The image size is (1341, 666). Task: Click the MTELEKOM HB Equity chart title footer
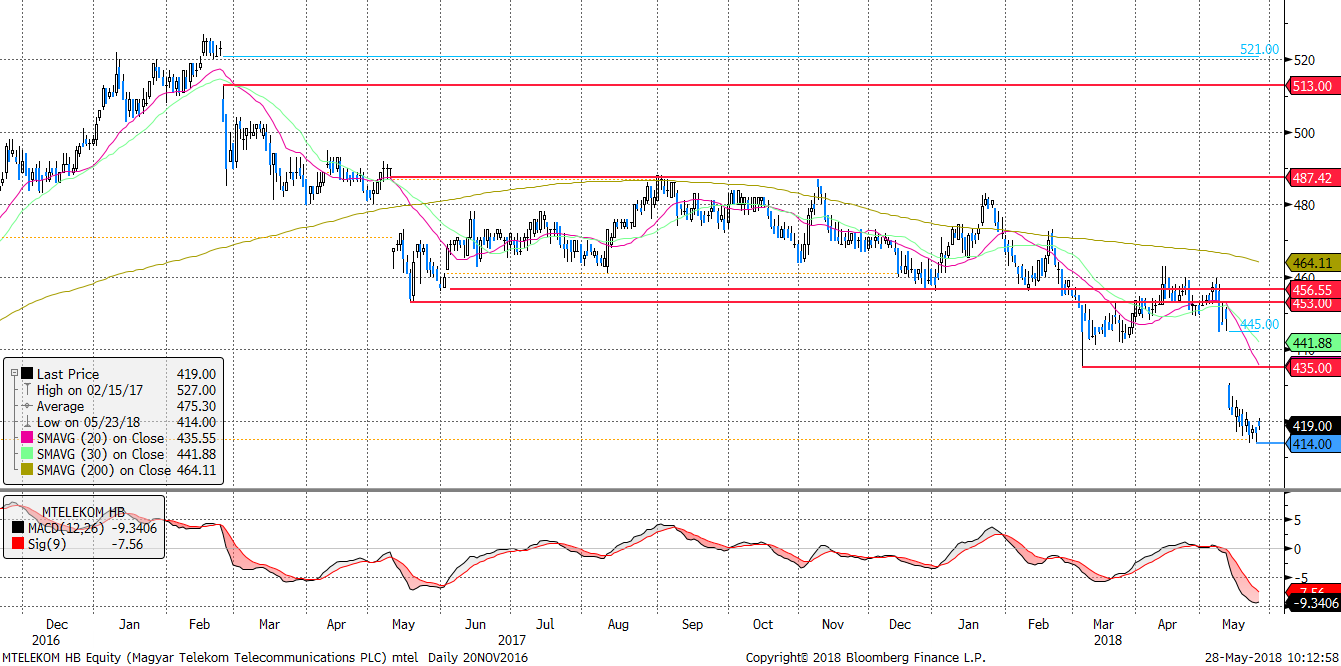pos(265,657)
